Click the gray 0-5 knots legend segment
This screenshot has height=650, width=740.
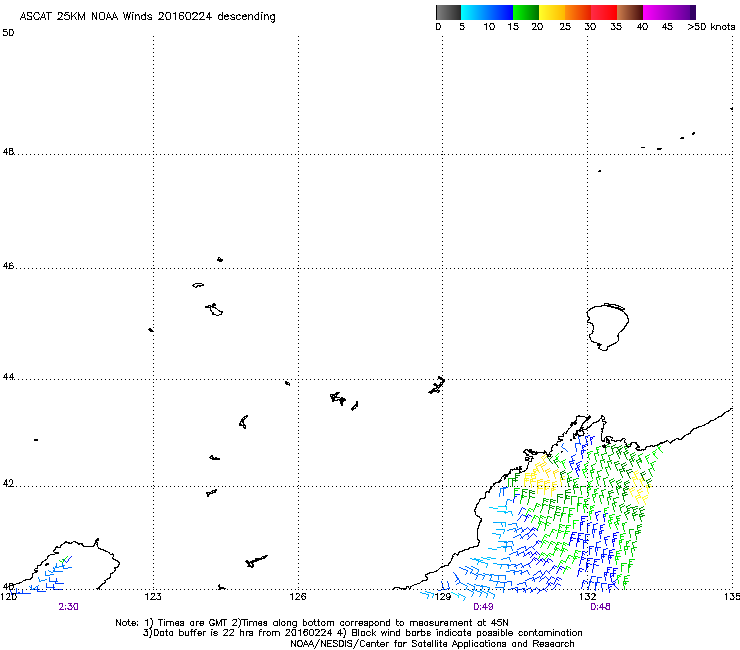(x=448, y=12)
